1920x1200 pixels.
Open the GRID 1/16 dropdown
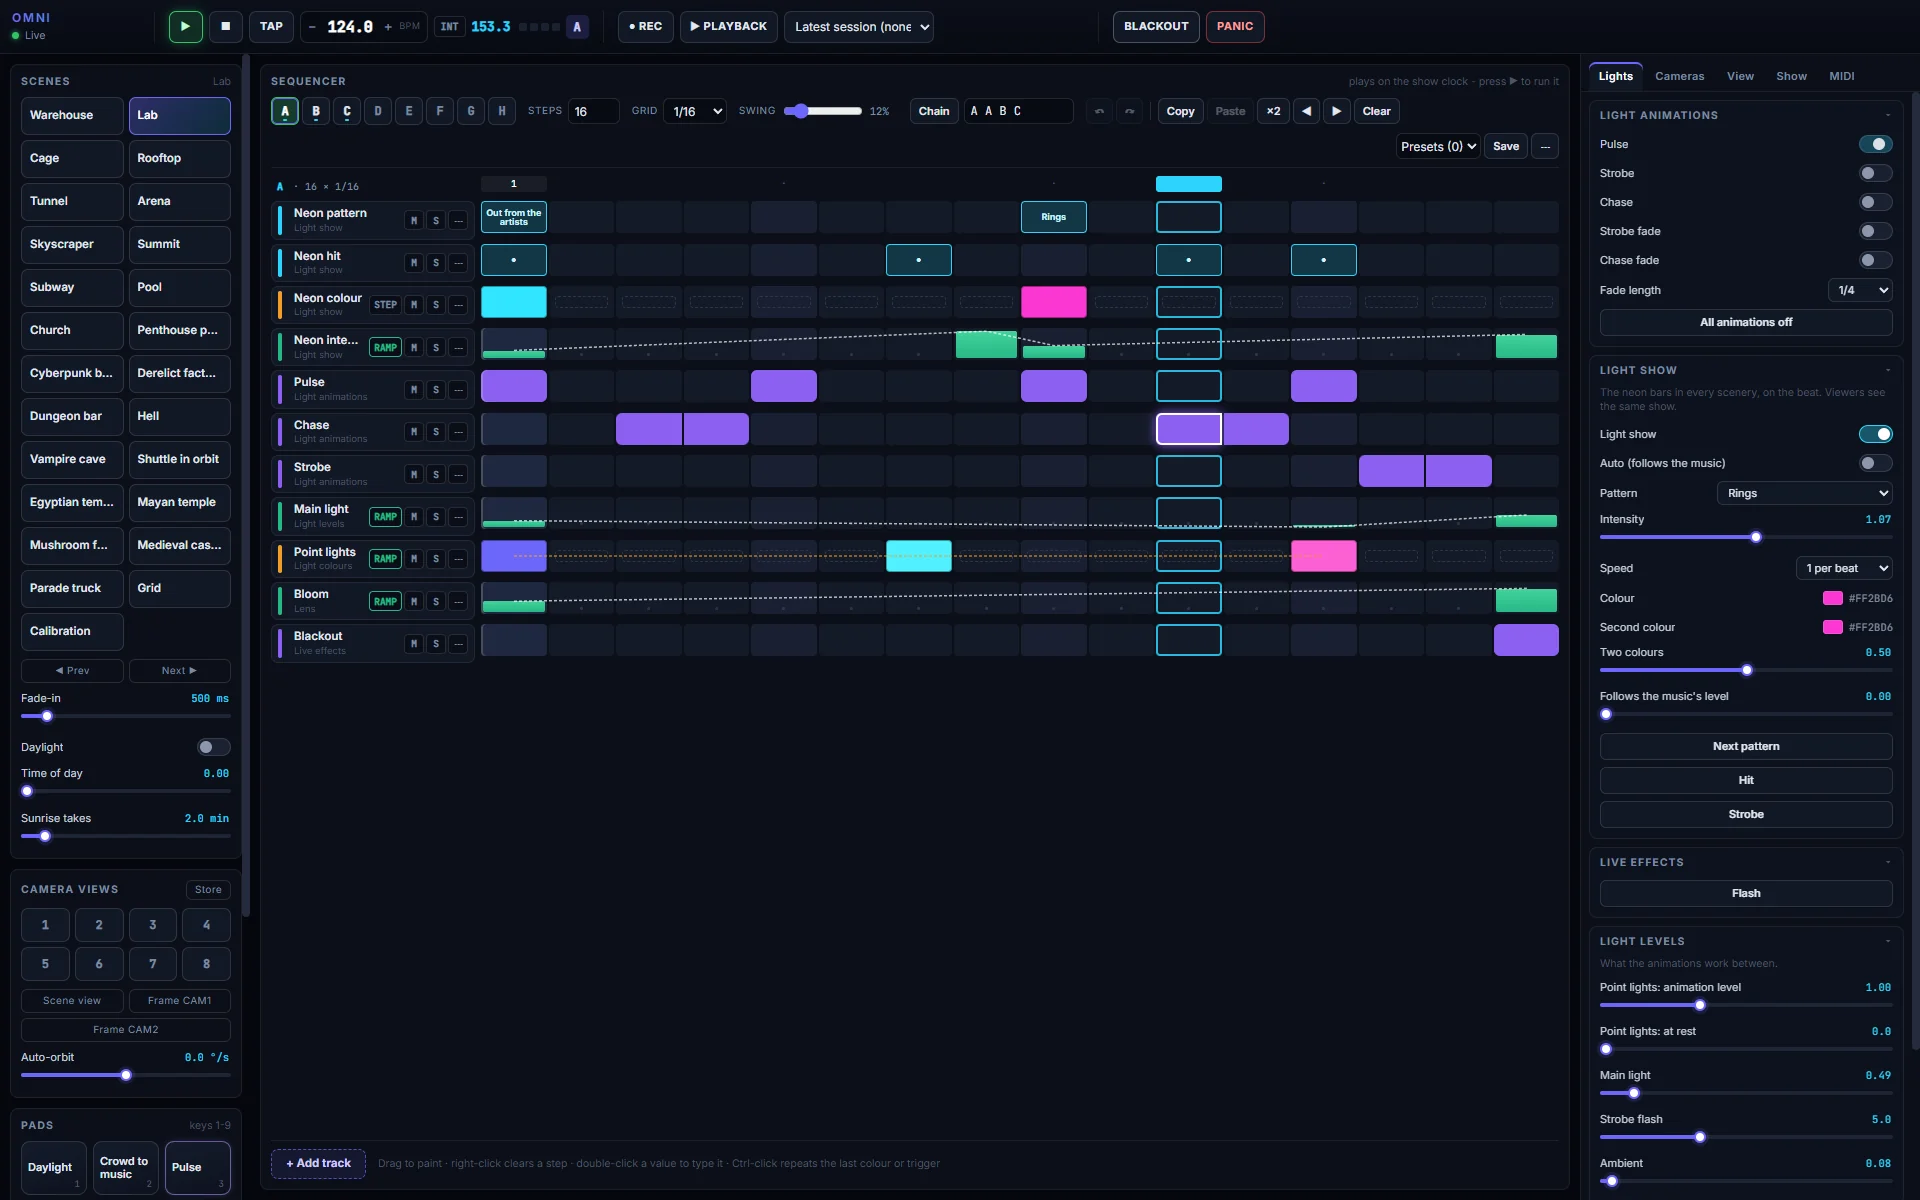pos(695,111)
